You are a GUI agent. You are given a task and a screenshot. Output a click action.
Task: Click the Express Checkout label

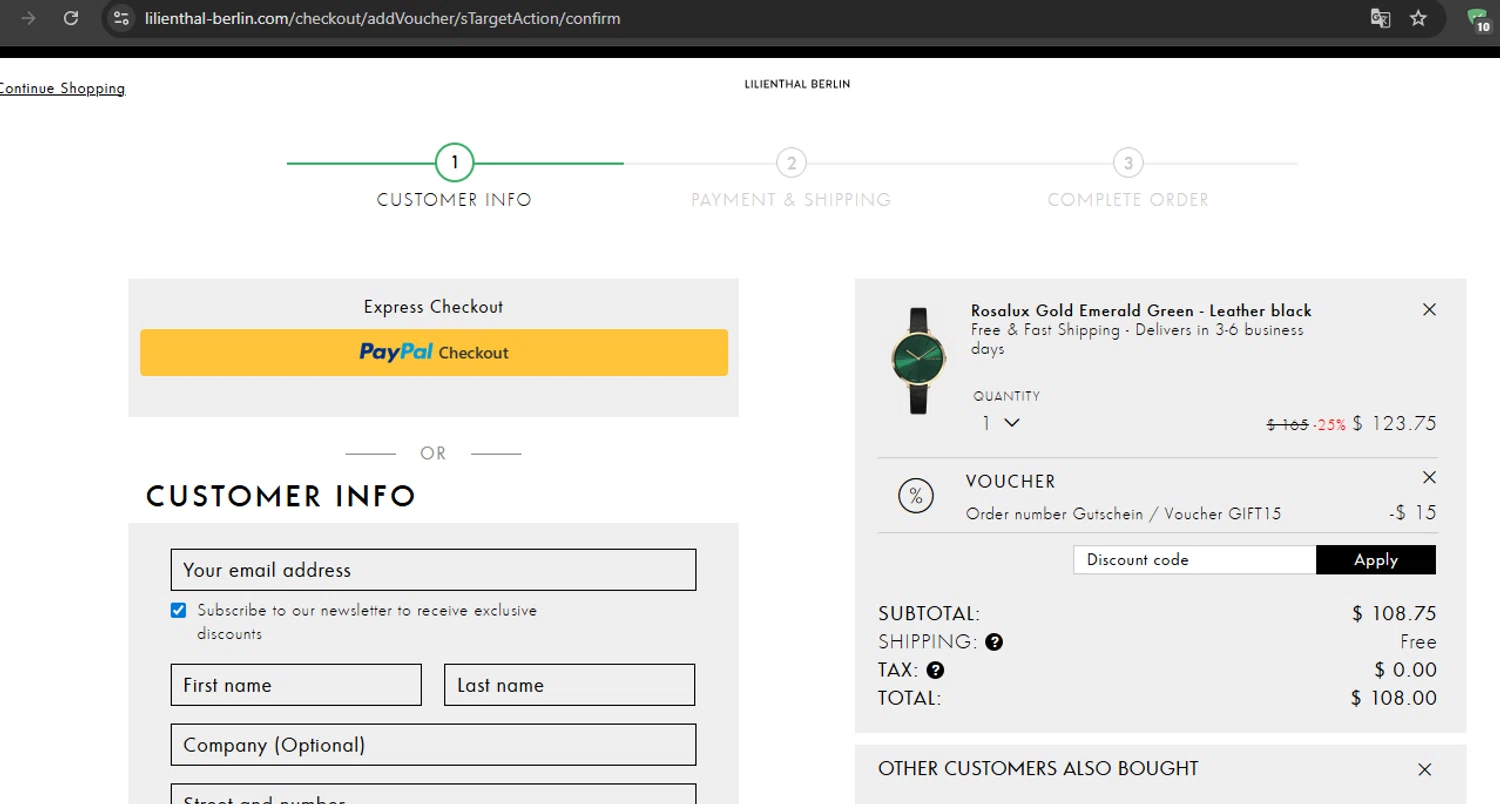coord(434,307)
